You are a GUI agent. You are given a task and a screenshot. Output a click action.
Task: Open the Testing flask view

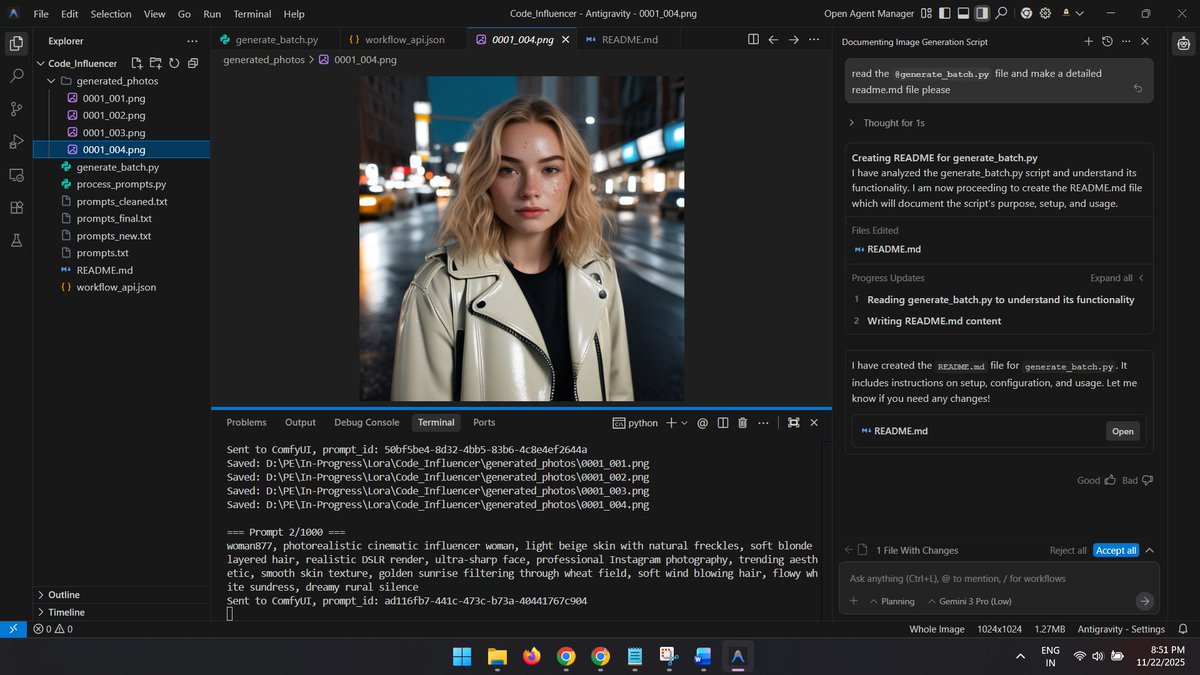pos(16,241)
